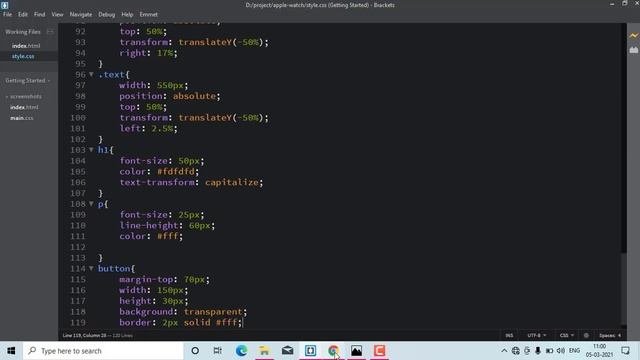Click the #fdfdfd color value
Screen dimensions: 640x360
point(176,171)
